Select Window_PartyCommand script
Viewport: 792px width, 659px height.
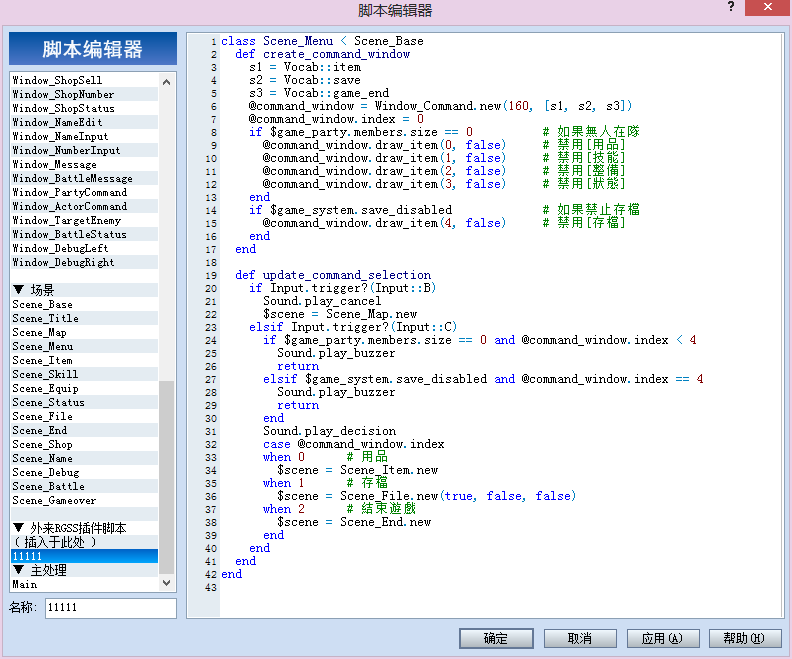[x=84, y=192]
